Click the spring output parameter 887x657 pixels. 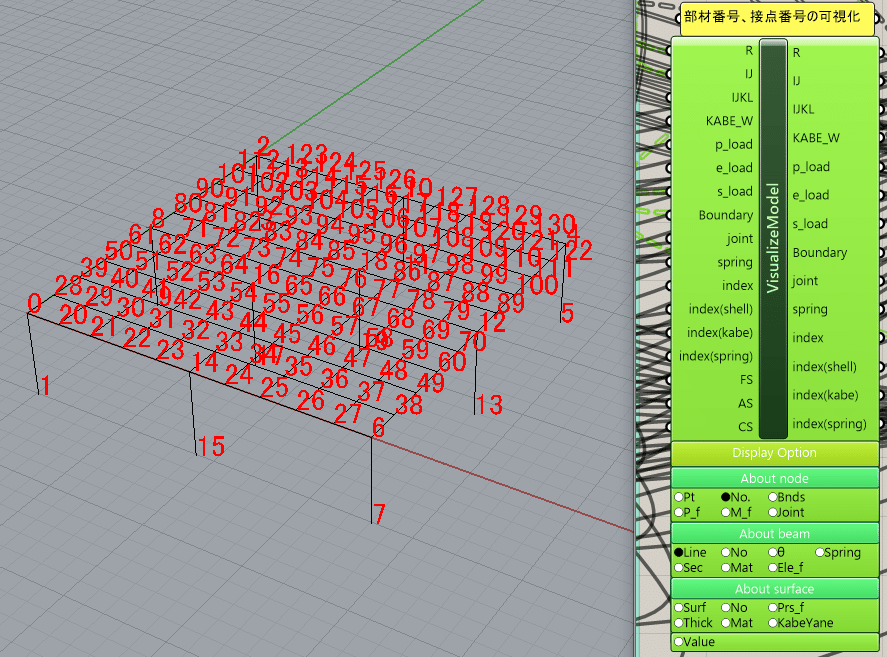(810, 310)
